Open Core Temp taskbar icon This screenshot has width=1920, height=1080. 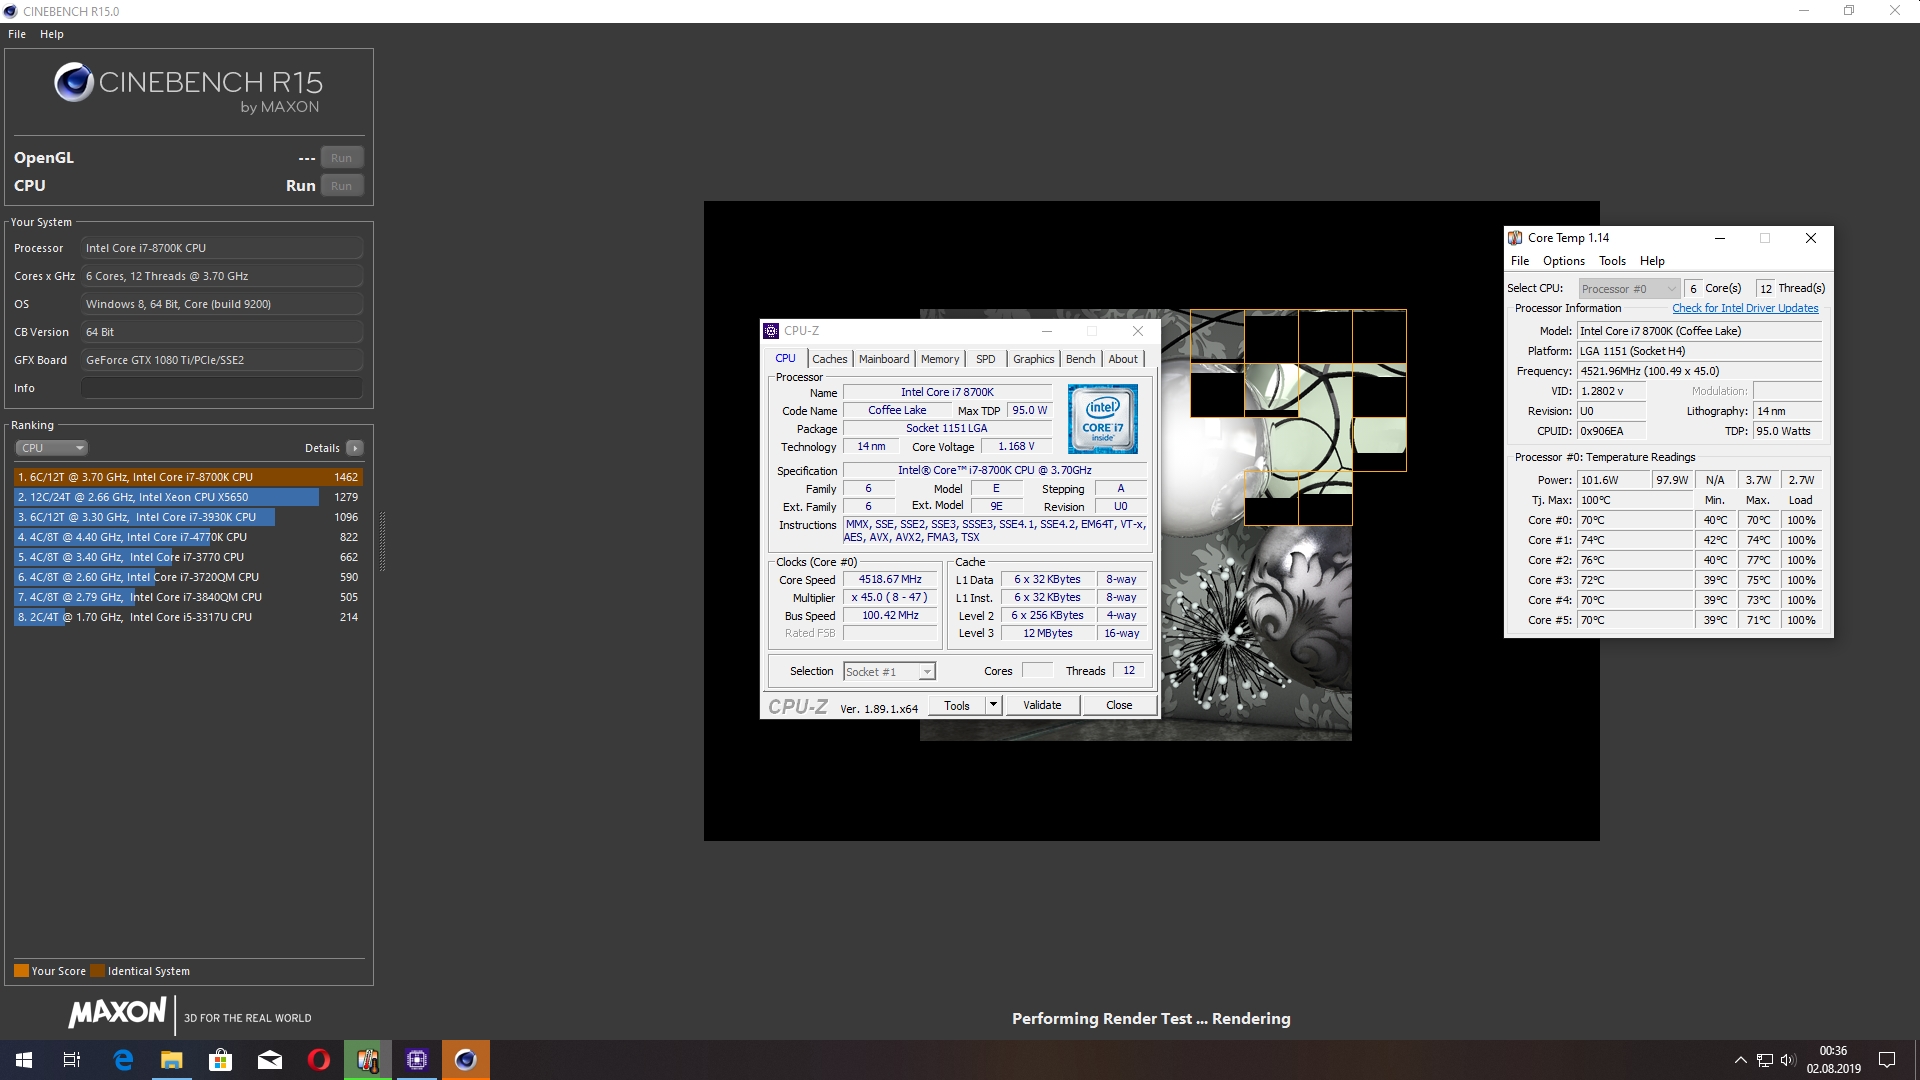368,1060
